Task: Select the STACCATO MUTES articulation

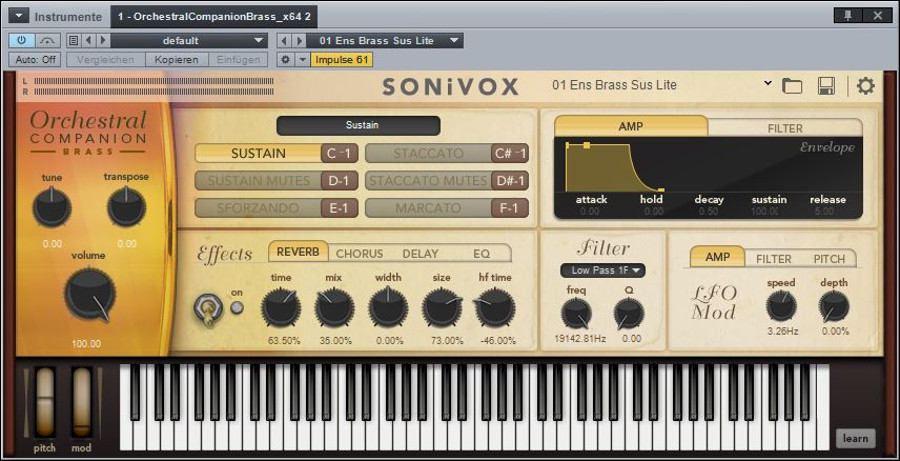Action: tap(428, 181)
